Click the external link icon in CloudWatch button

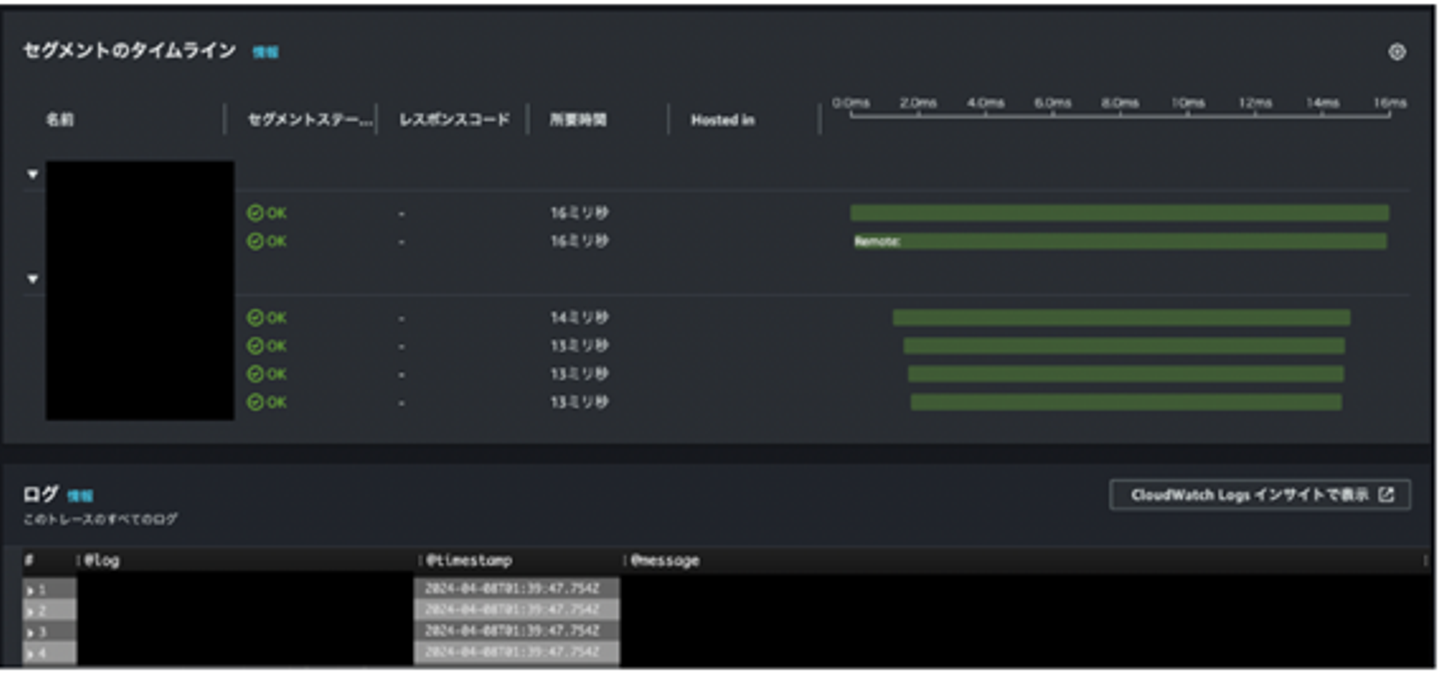click(1386, 495)
